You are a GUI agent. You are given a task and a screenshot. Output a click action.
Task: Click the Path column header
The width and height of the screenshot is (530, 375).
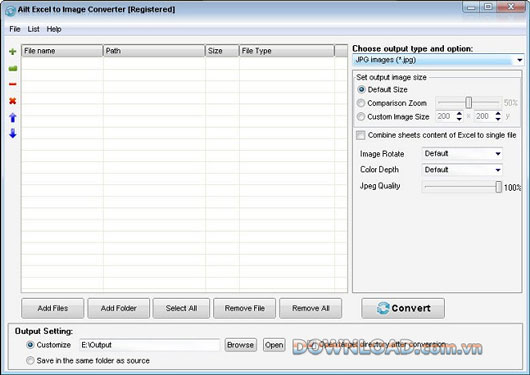click(154, 51)
